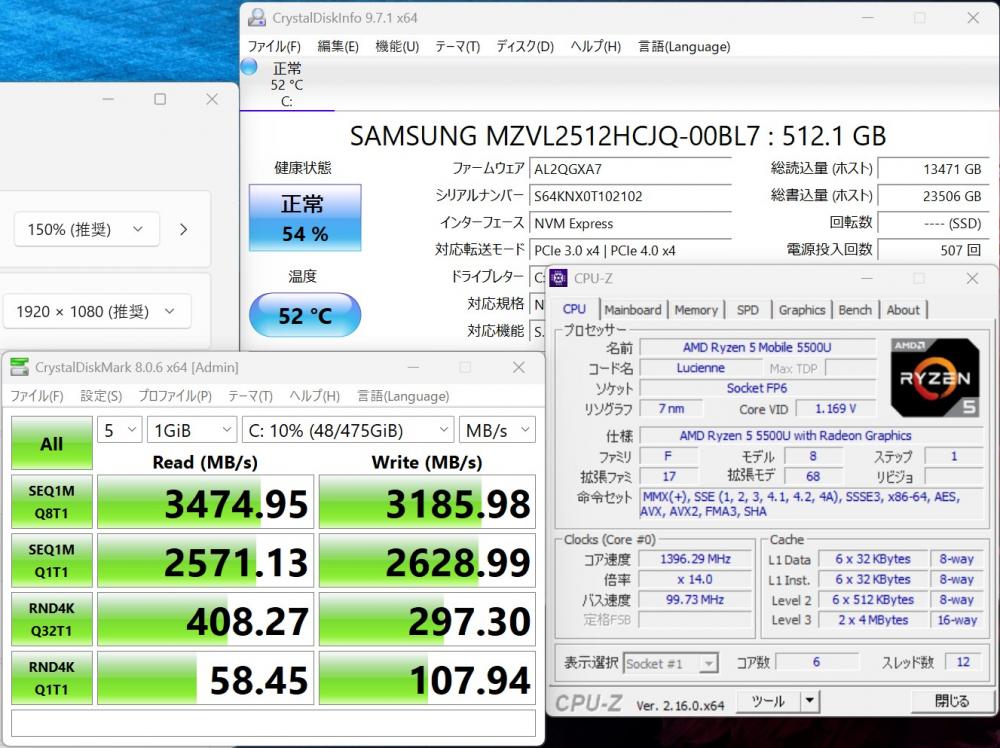Minimize the CPU-Z window
The height and width of the screenshot is (748, 1000).
(x=867, y=279)
